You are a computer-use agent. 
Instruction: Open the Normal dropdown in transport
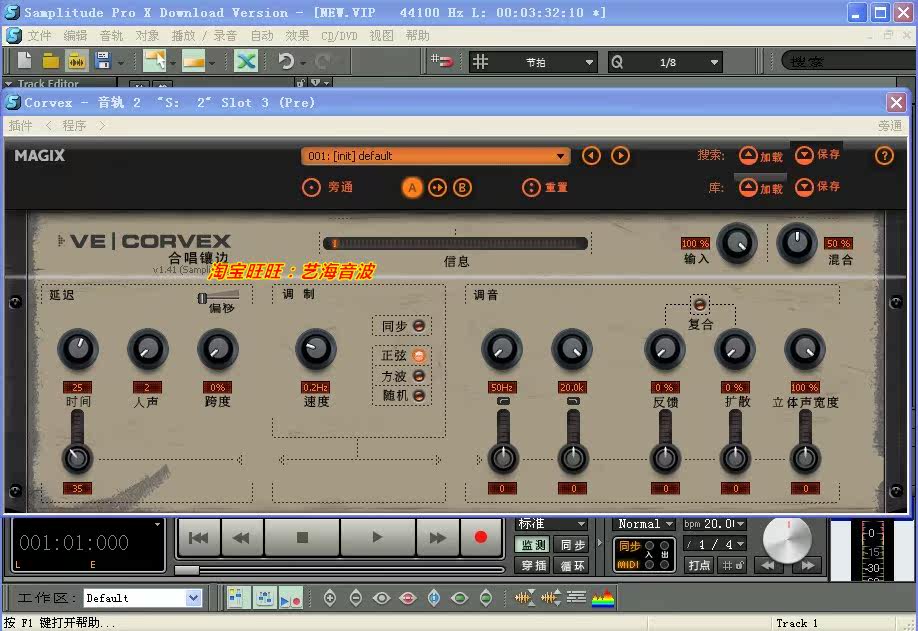click(644, 524)
